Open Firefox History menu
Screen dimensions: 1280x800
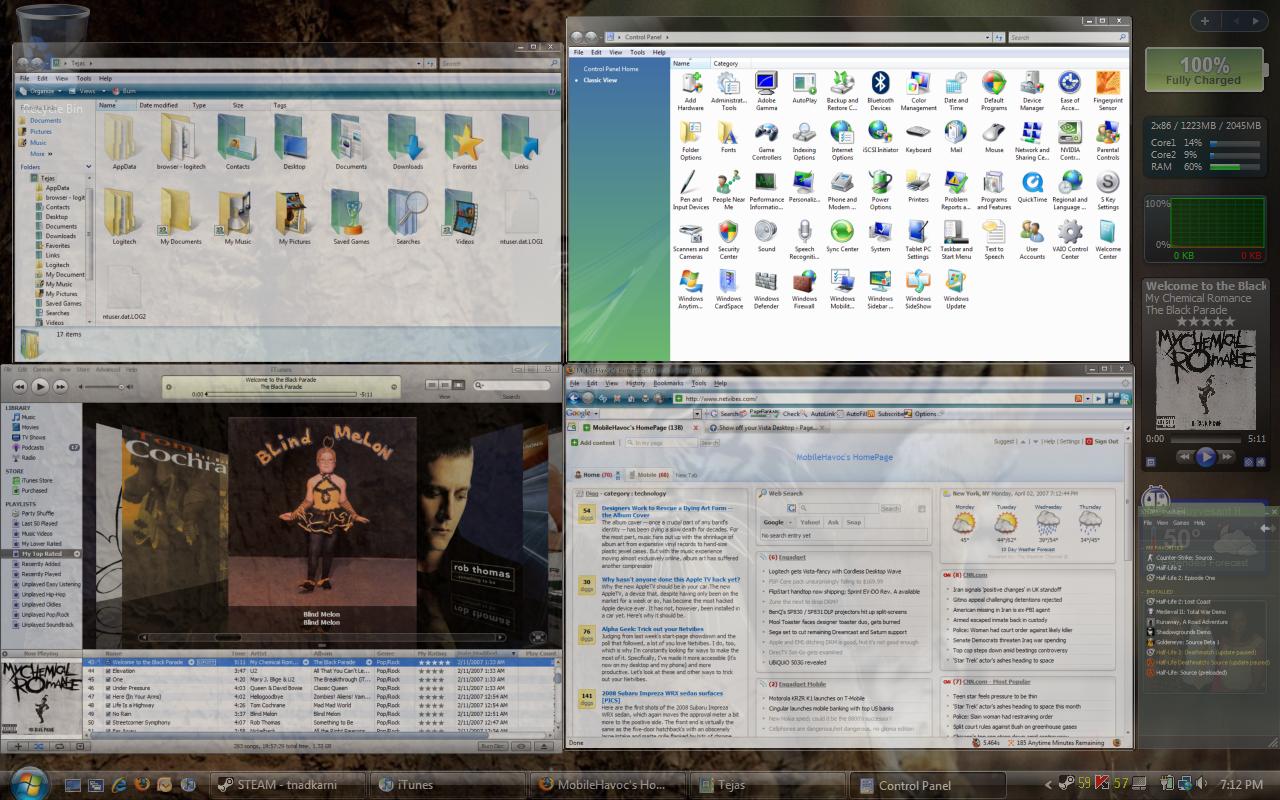pos(635,383)
